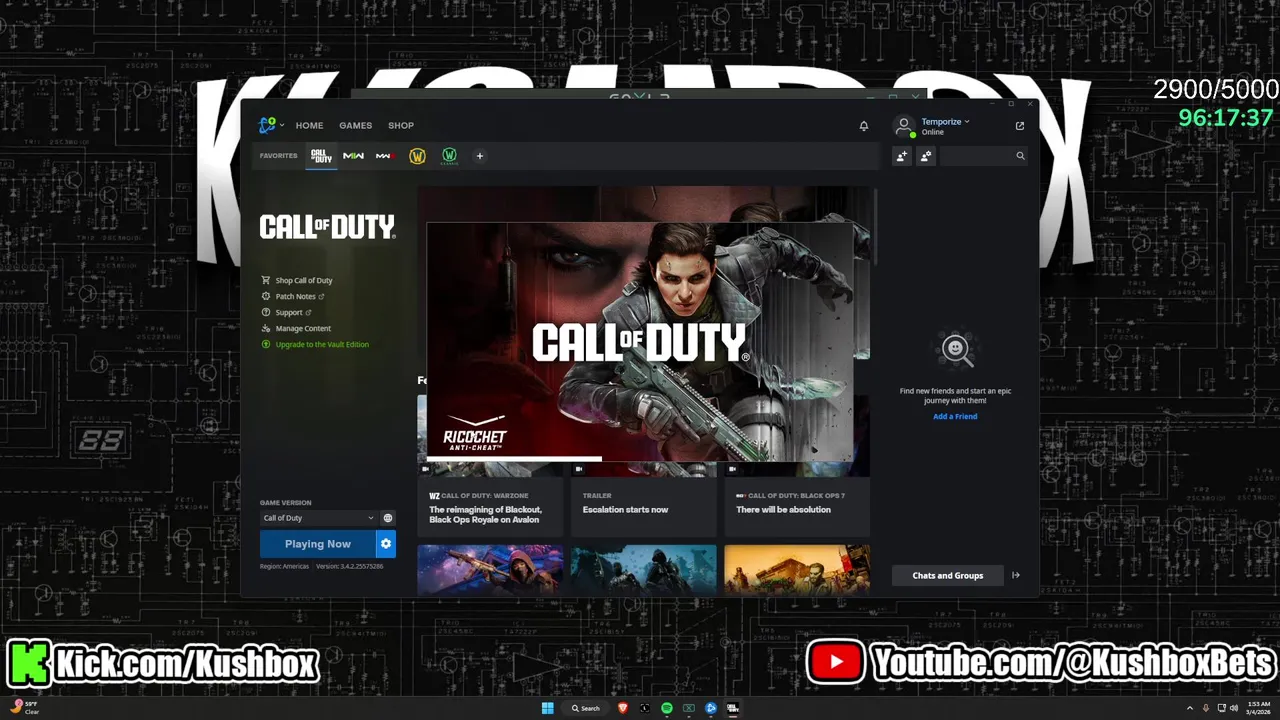Image resolution: width=1280 pixels, height=720 pixels.
Task: Open the Windows Start menu
Action: click(x=547, y=708)
